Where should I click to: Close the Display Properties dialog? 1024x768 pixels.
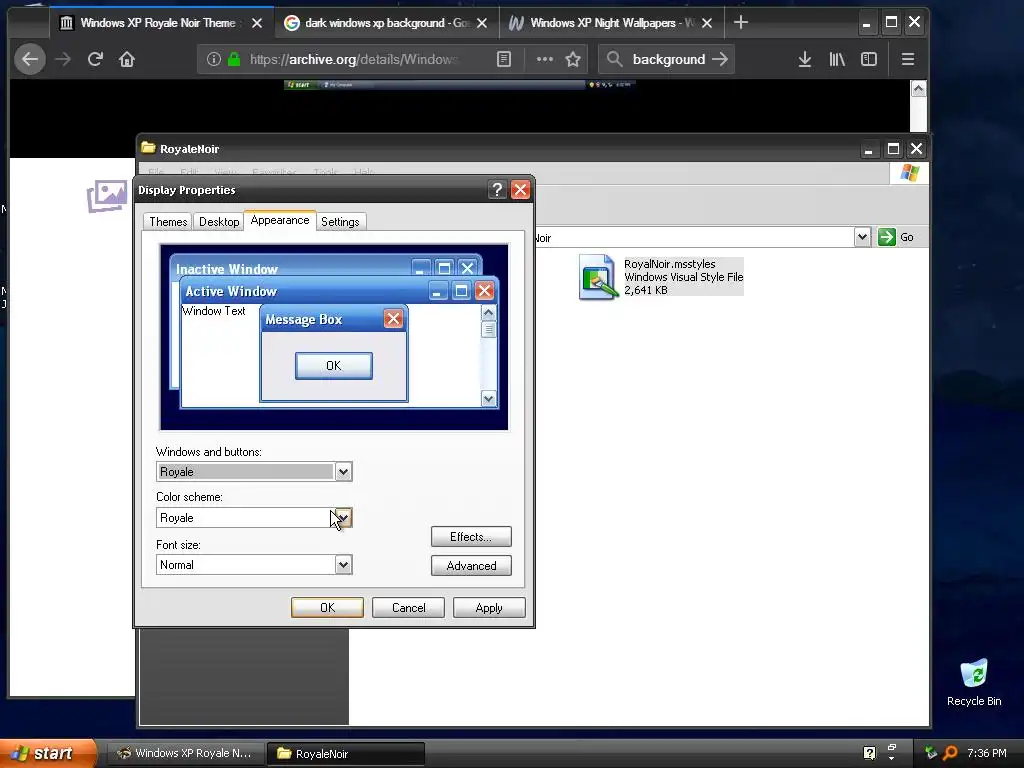(520, 190)
